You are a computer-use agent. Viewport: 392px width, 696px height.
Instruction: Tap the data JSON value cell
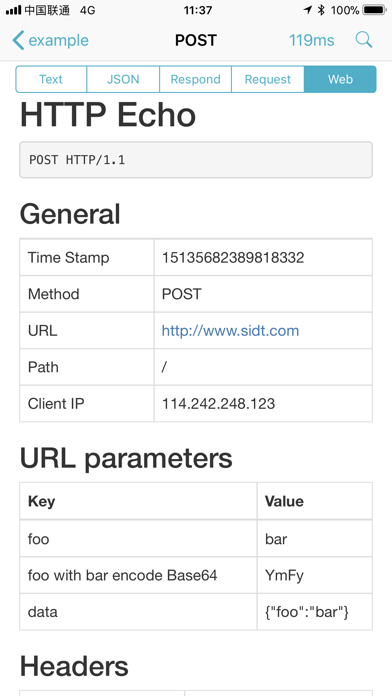point(314,612)
